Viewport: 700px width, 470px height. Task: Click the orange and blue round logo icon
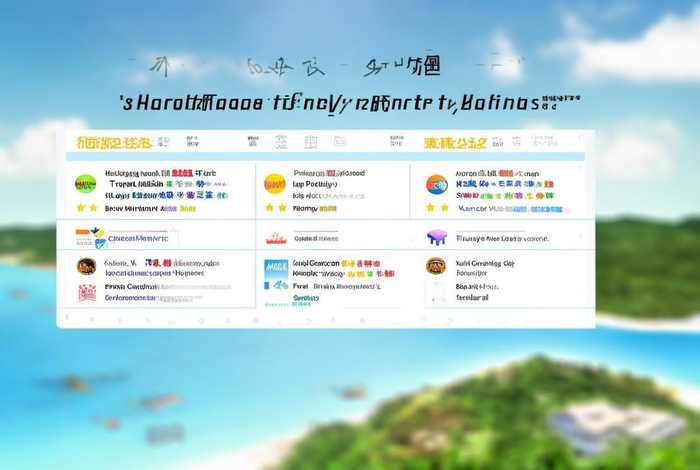click(437, 184)
